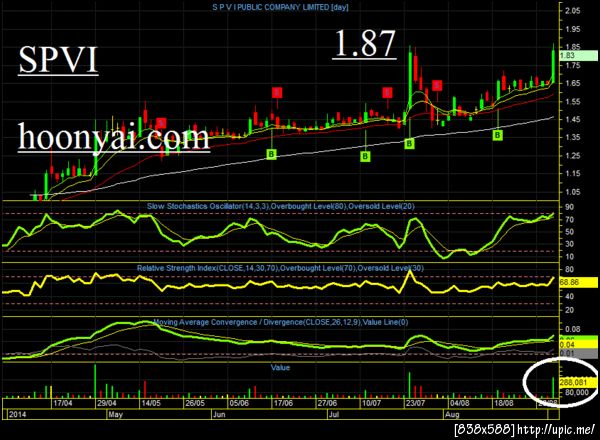Click the green B buy marker above 10/07
600x440 pixels.
point(365,156)
